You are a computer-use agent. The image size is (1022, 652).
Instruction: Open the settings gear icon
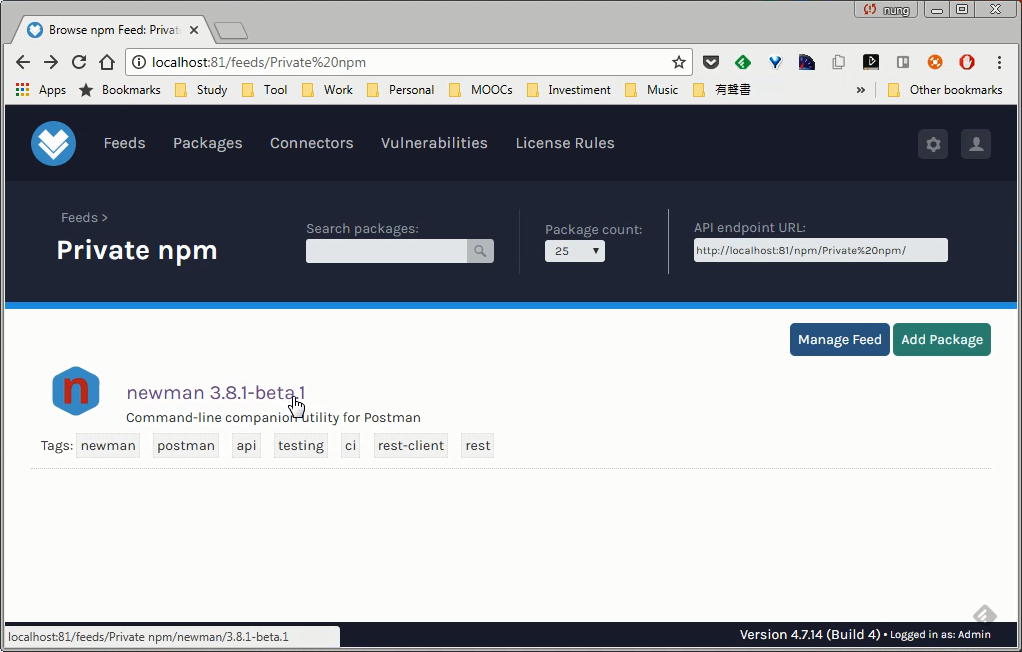point(933,144)
